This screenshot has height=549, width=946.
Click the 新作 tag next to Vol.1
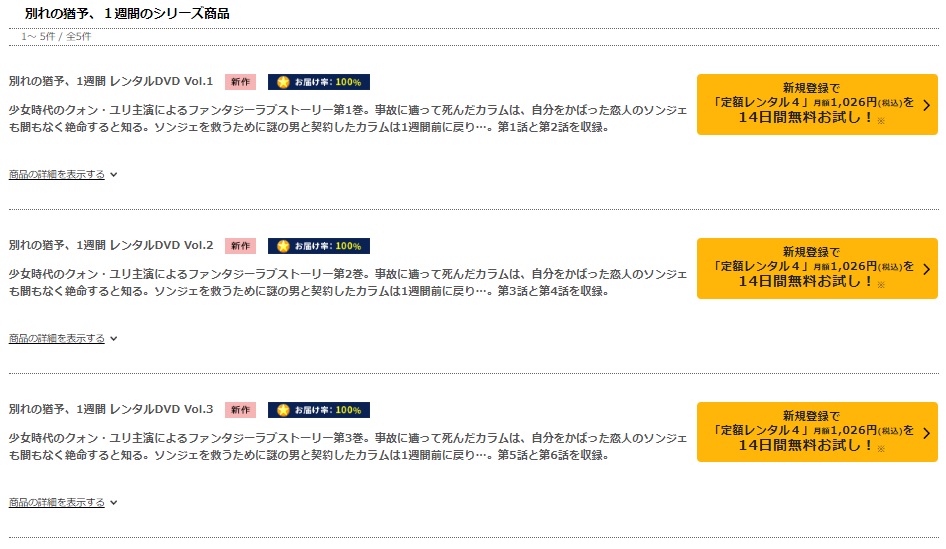(240, 82)
